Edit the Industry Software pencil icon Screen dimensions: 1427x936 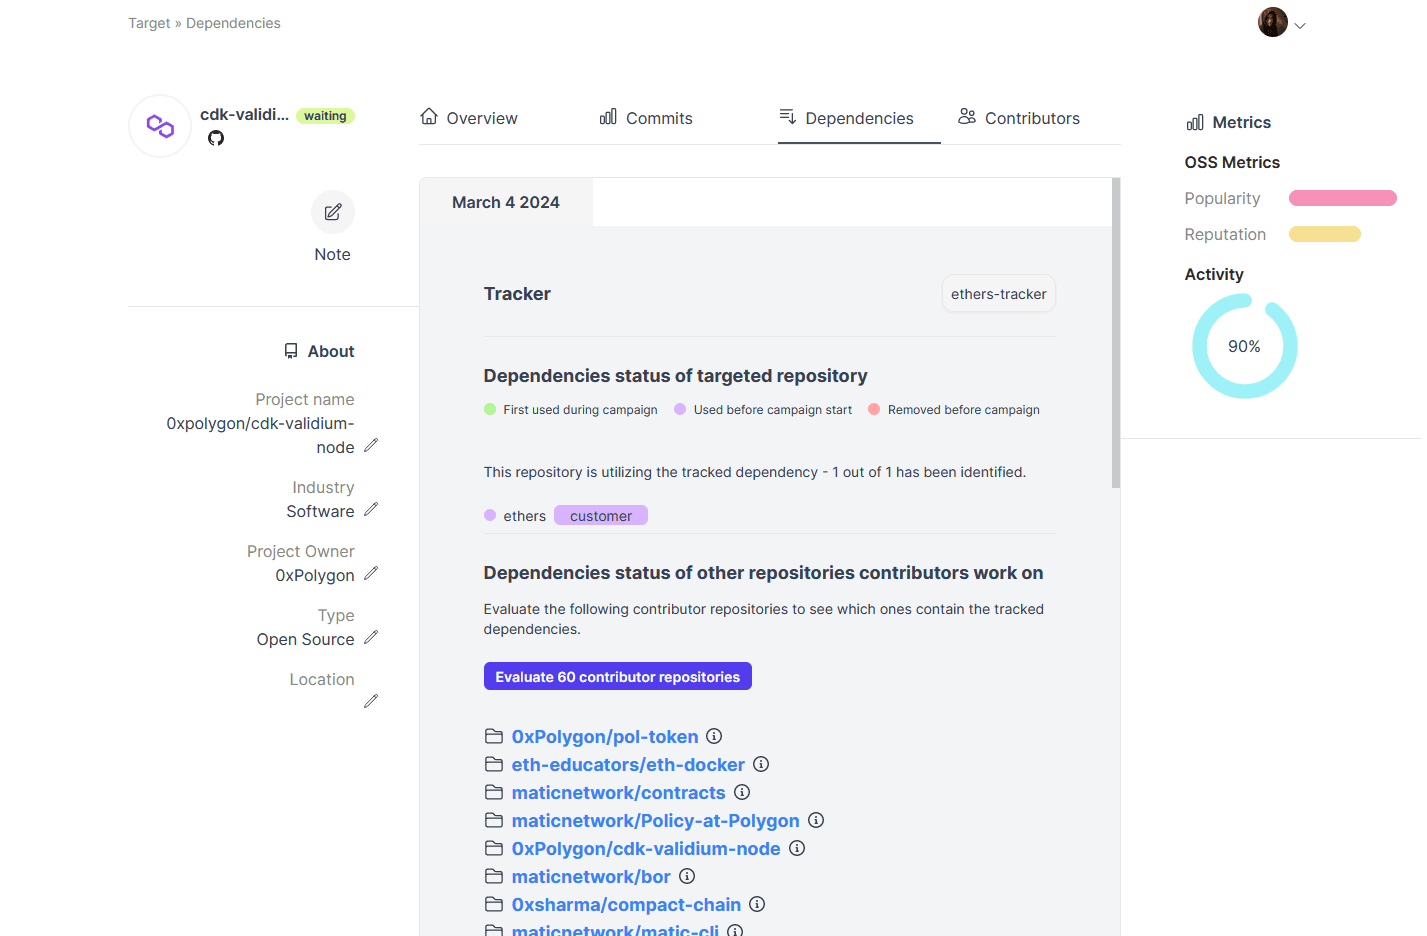click(371, 509)
